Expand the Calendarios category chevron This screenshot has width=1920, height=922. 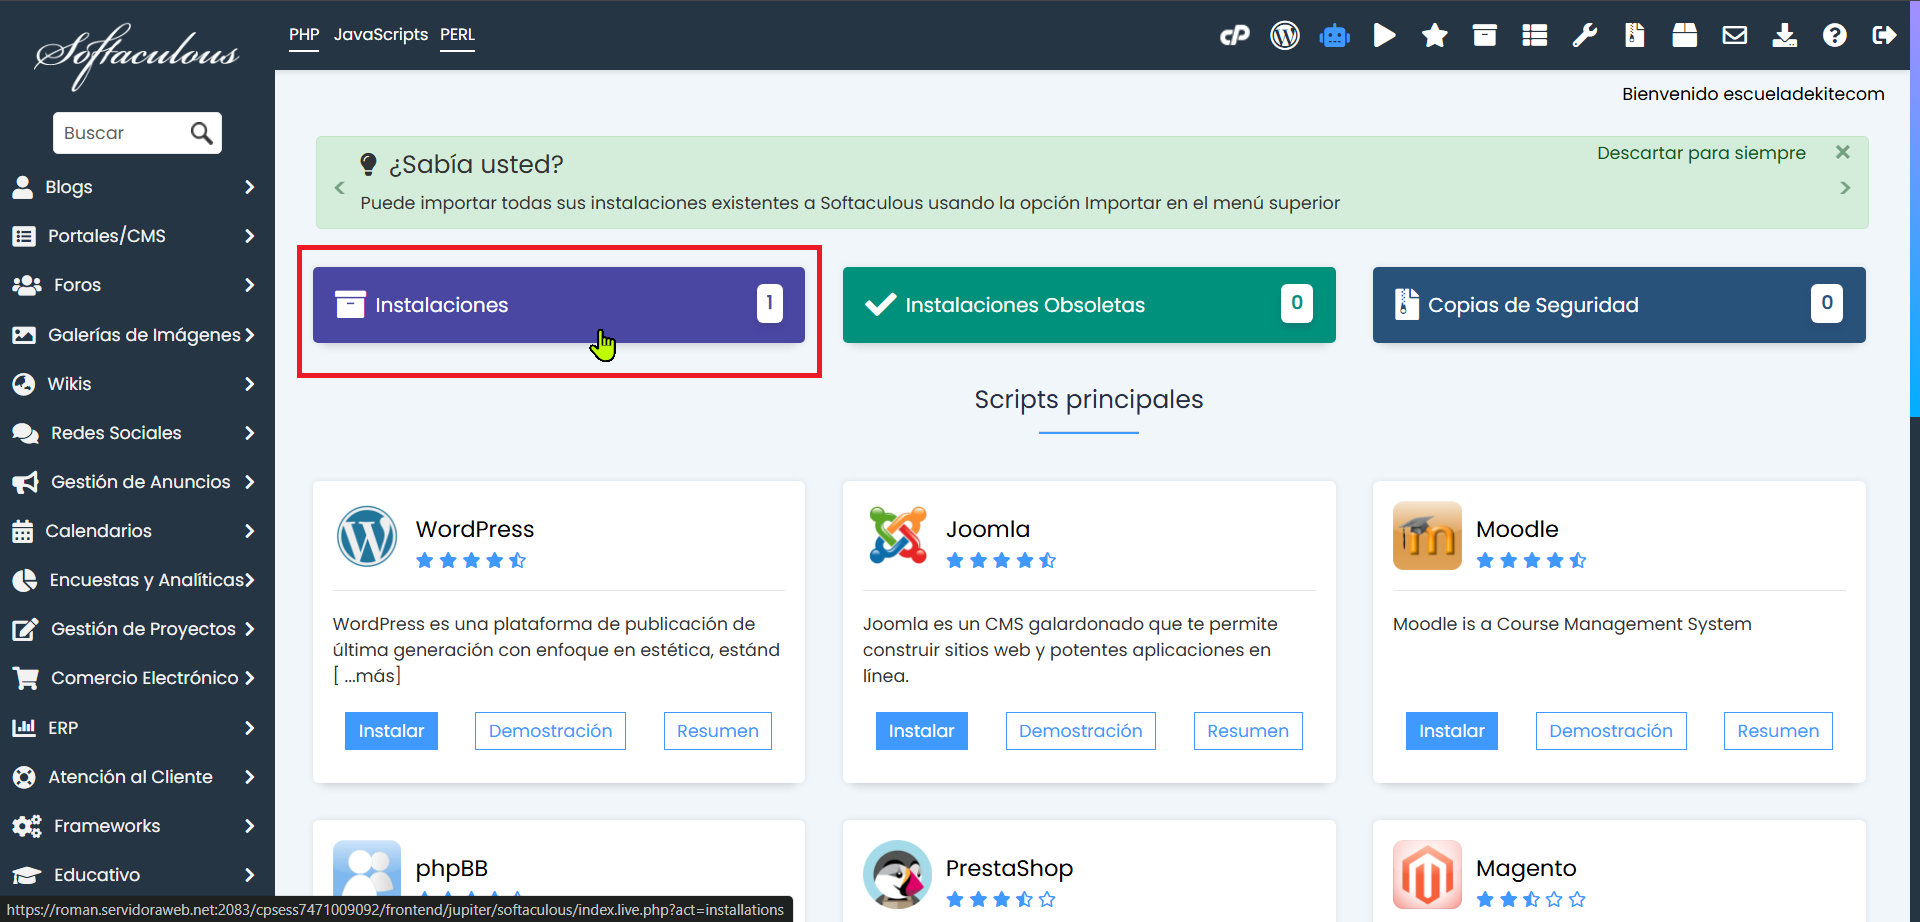(249, 531)
